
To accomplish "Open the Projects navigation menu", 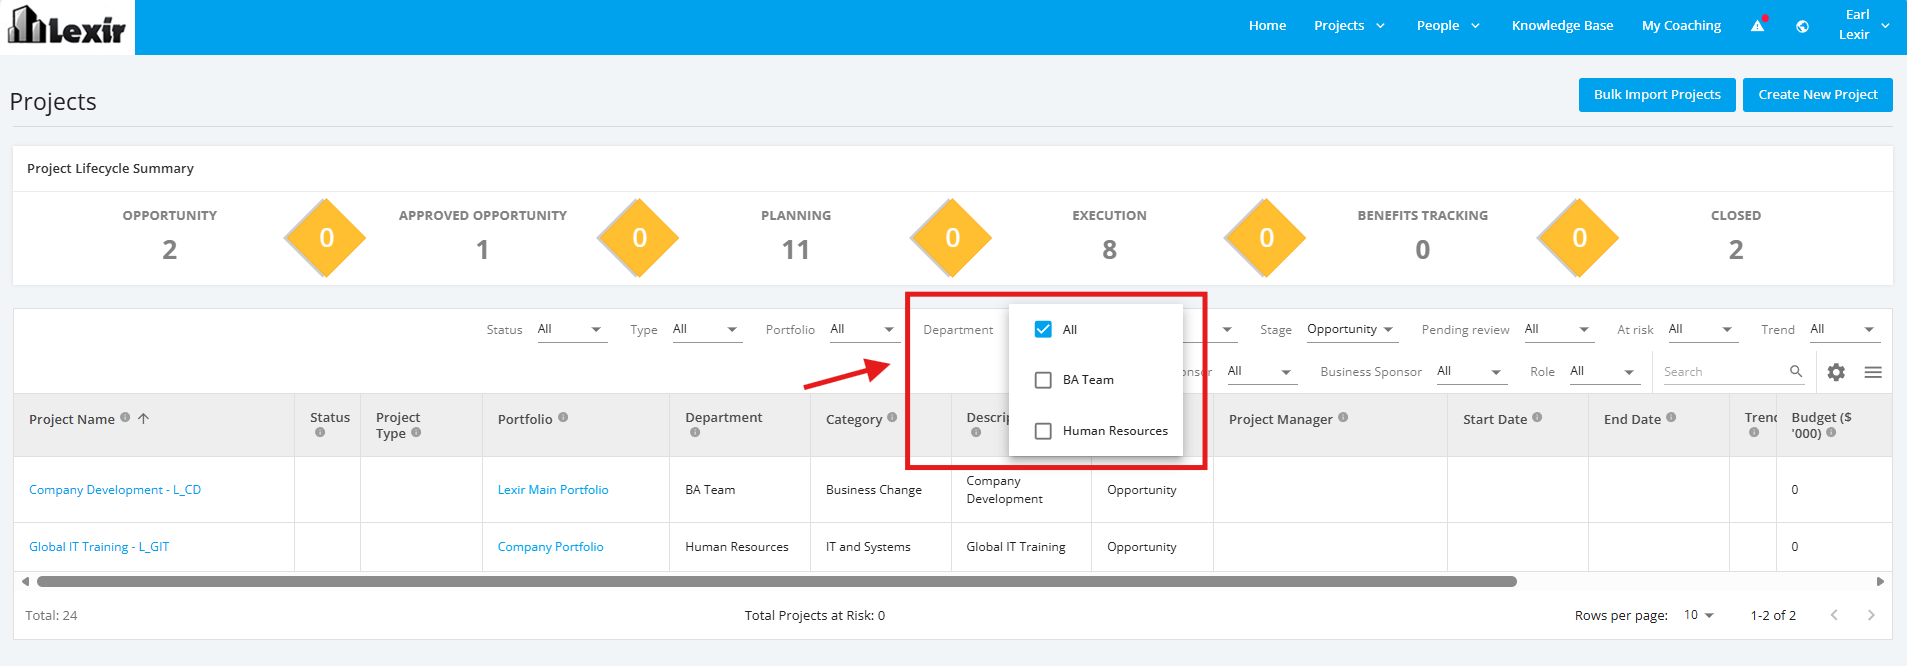I will (1349, 26).
